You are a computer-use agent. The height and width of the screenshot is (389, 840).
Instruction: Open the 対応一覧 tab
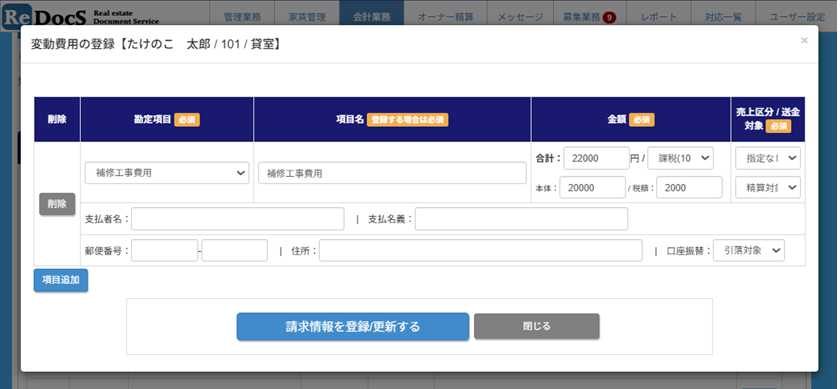[x=723, y=17]
